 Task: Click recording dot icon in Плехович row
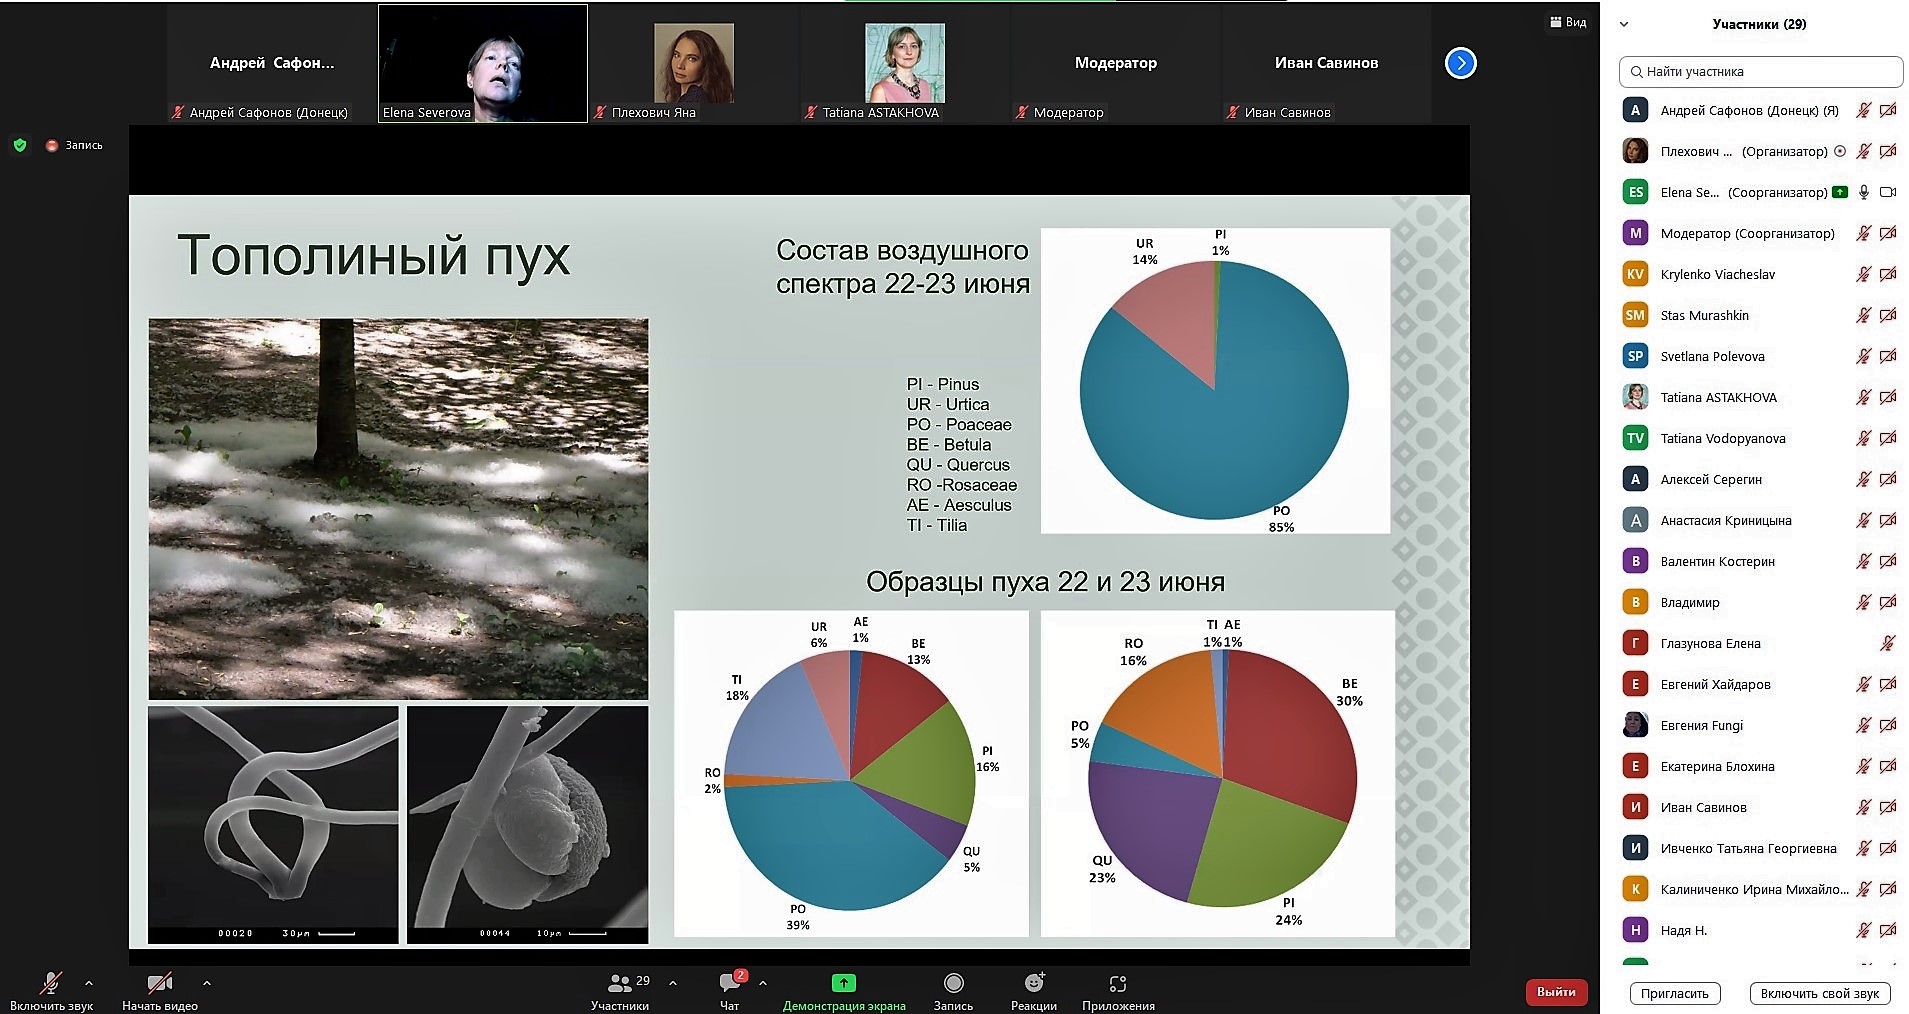point(1840,152)
